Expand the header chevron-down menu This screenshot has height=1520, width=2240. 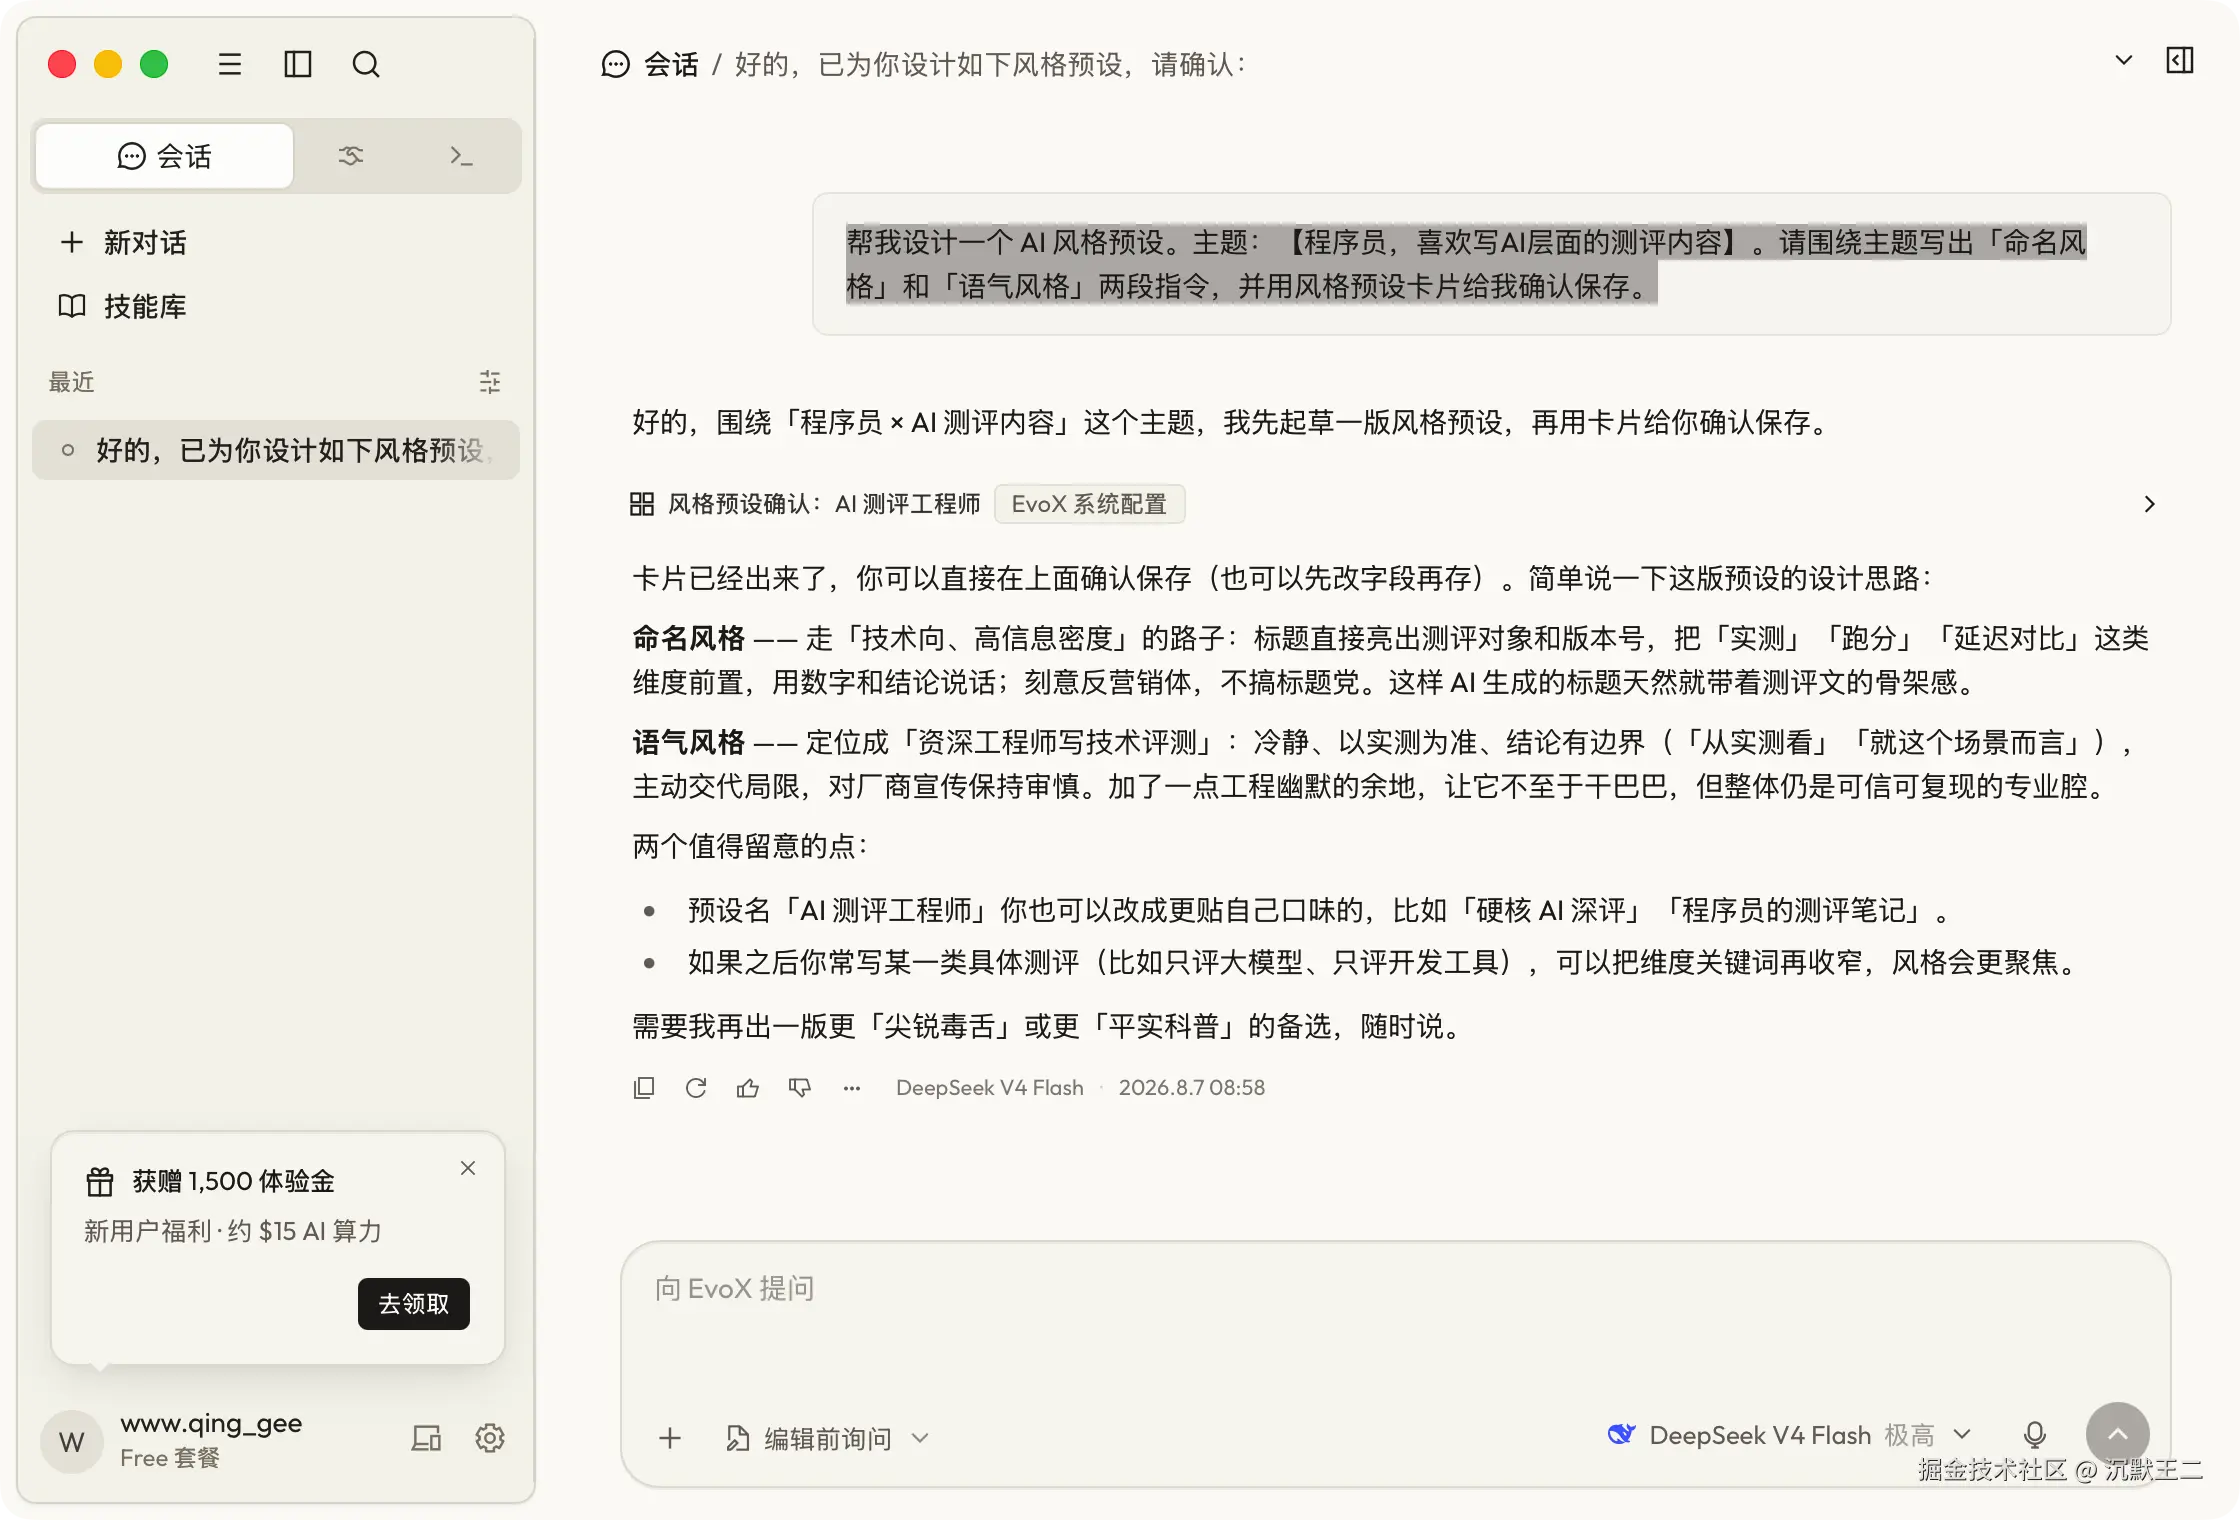click(2124, 60)
